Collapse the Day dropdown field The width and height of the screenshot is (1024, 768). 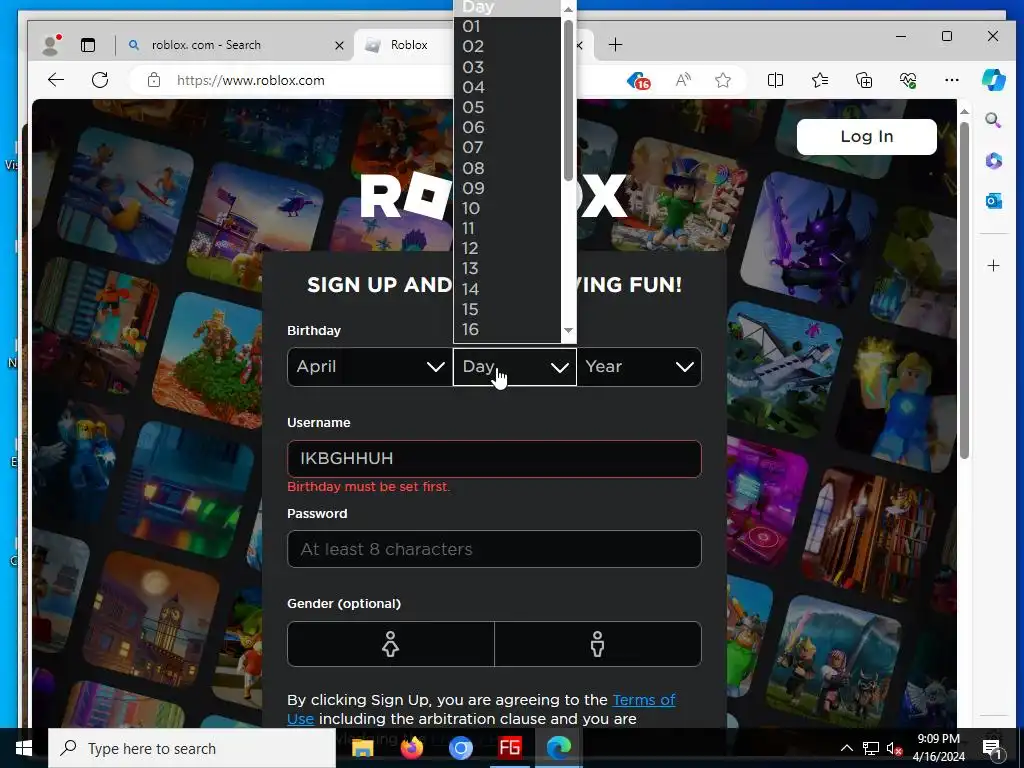(x=515, y=366)
